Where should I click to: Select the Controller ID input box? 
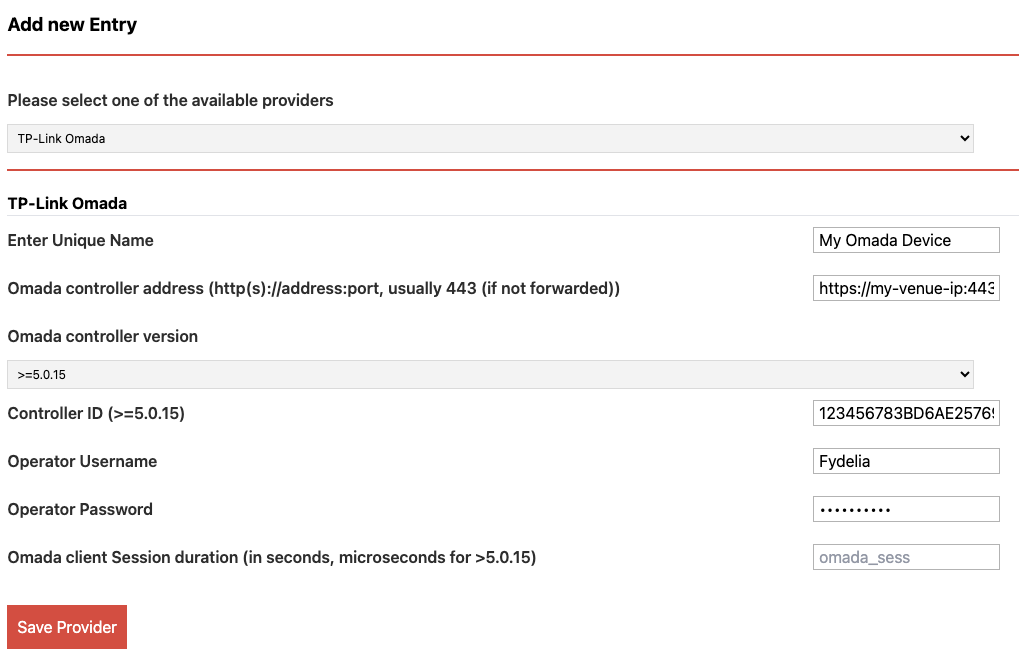point(906,413)
